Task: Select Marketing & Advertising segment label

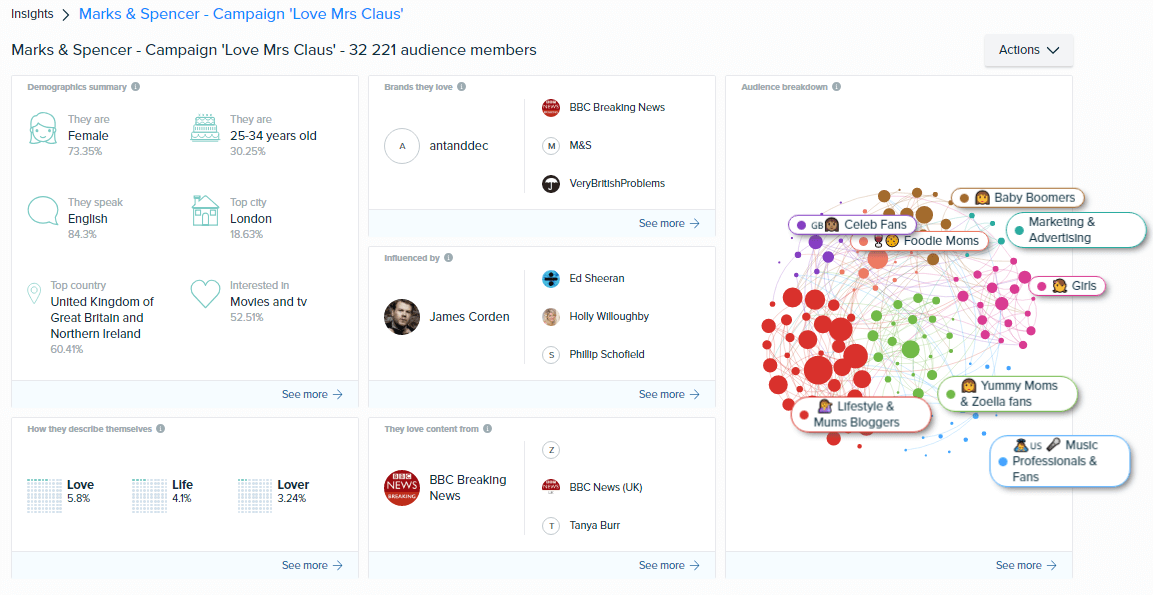Action: (x=1076, y=229)
